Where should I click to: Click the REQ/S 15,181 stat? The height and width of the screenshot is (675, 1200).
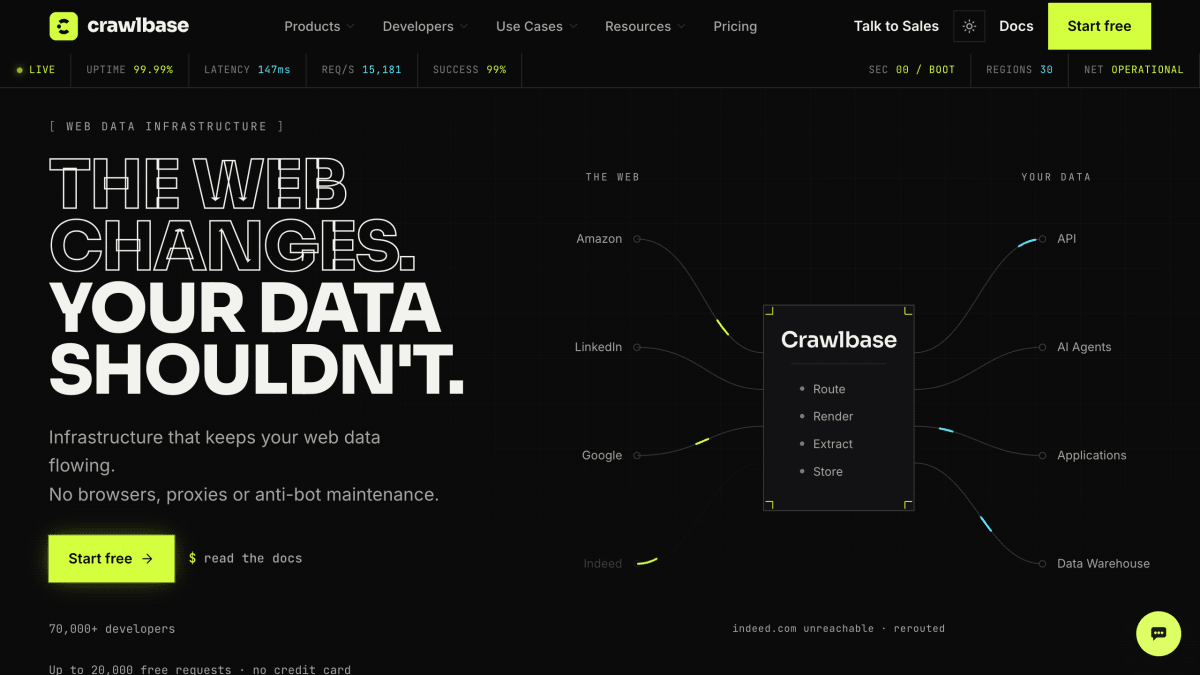point(362,70)
